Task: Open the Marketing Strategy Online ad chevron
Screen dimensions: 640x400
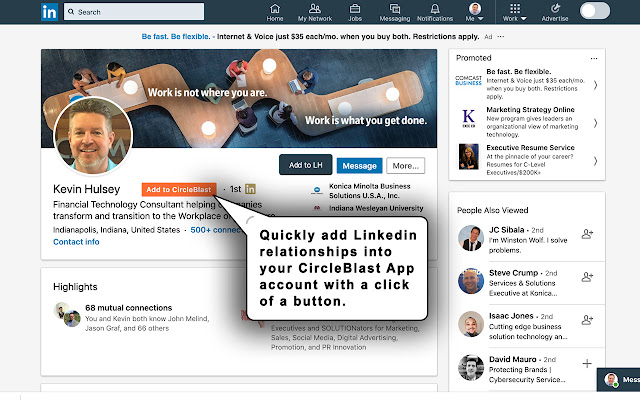Action: coord(596,123)
